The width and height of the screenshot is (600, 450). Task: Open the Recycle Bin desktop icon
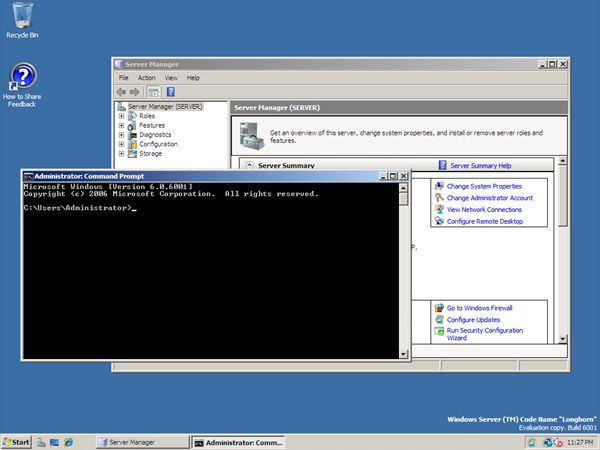pos(22,21)
